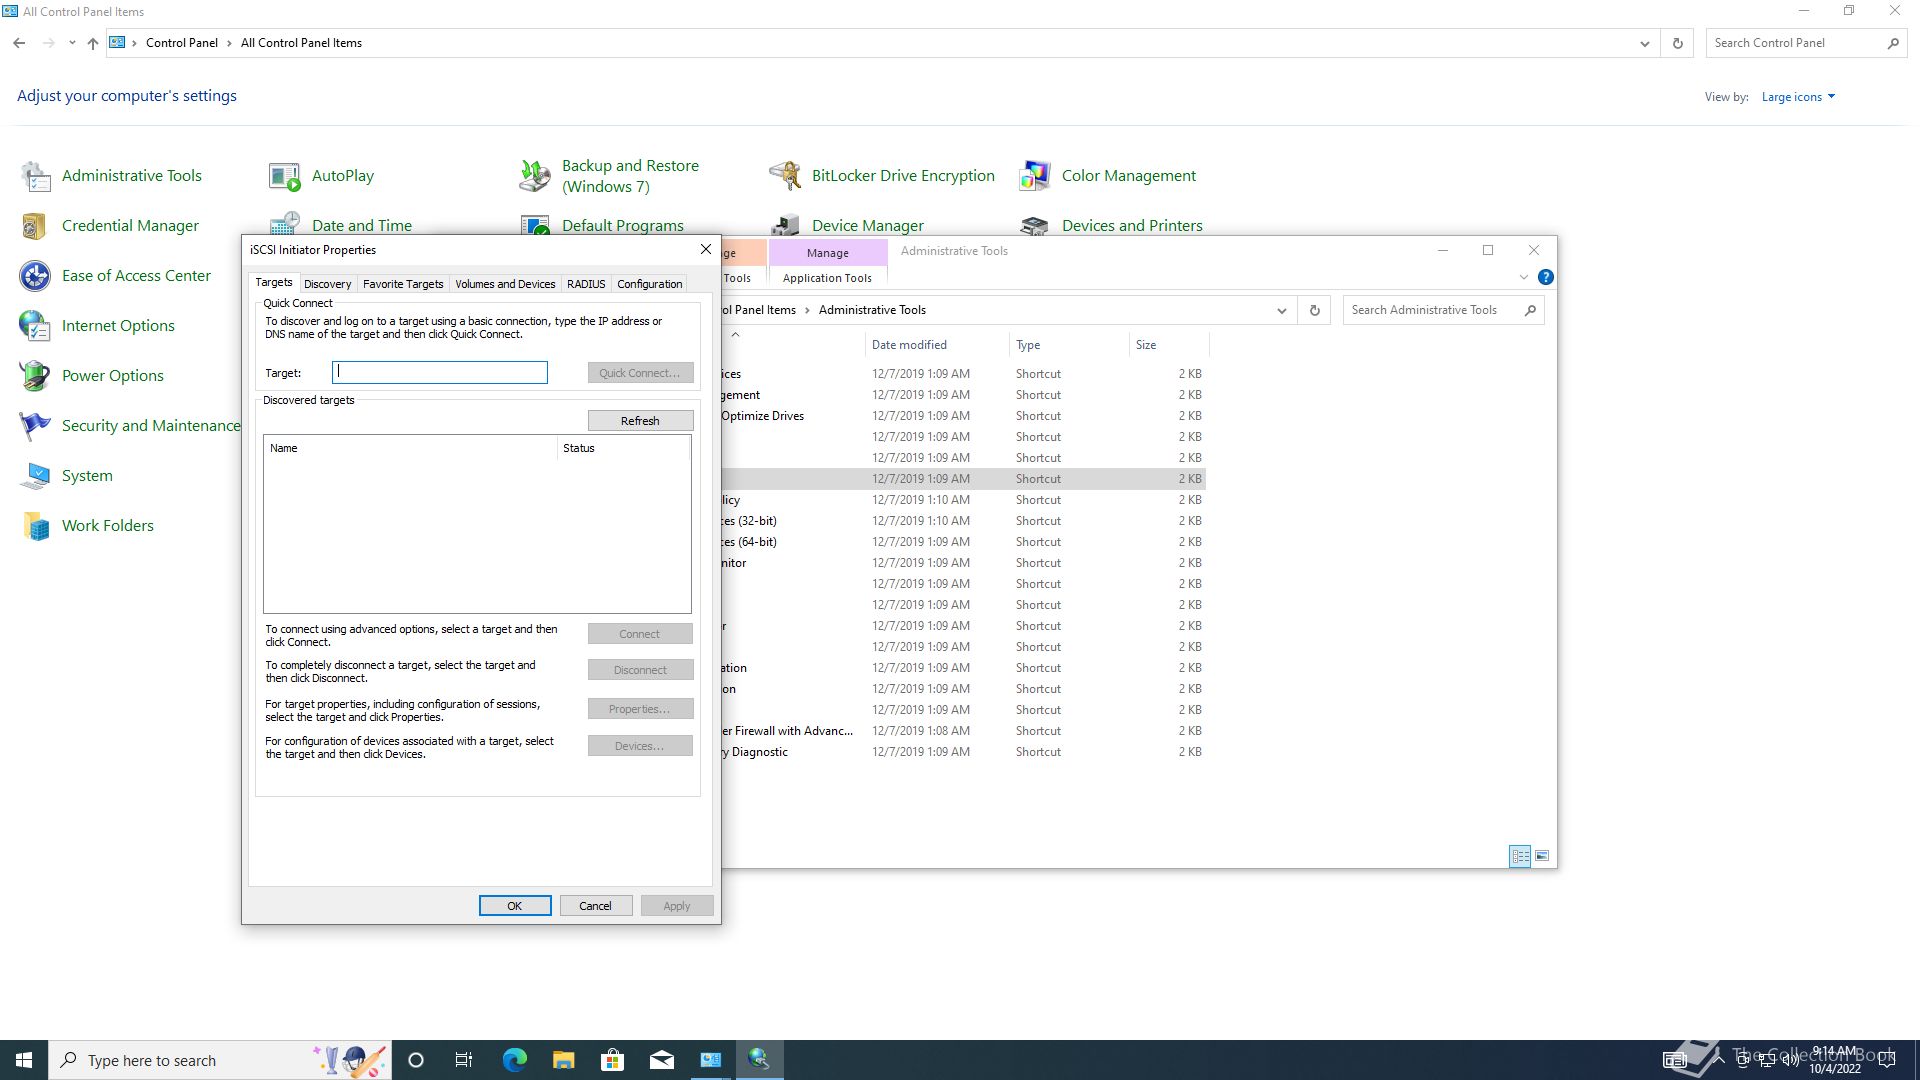Screen dimensions: 1920x1080
Task: Open the View by Large icons dropdown
Action: [x=1798, y=97]
